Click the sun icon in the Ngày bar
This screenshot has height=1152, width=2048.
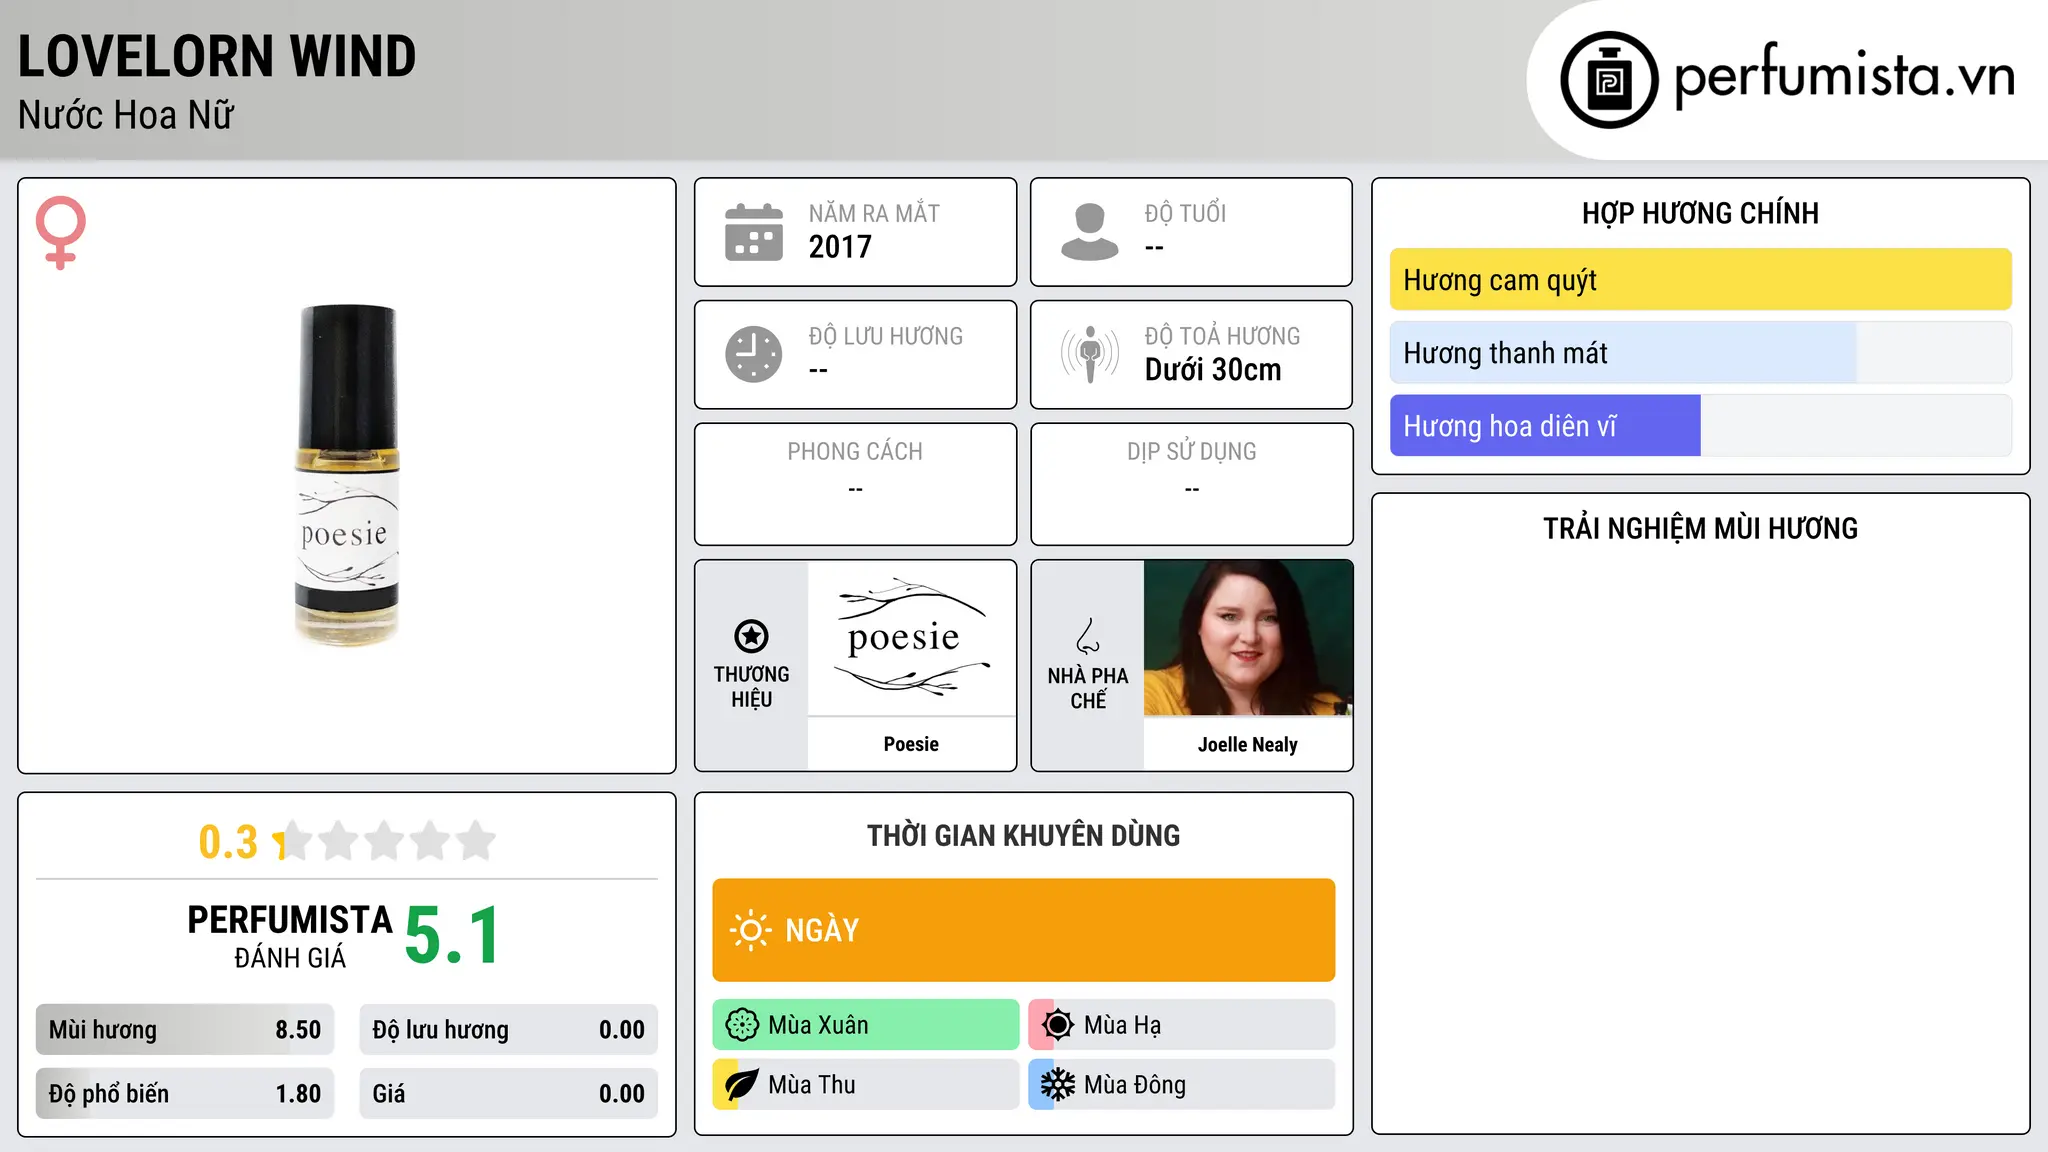pyautogui.click(x=750, y=930)
